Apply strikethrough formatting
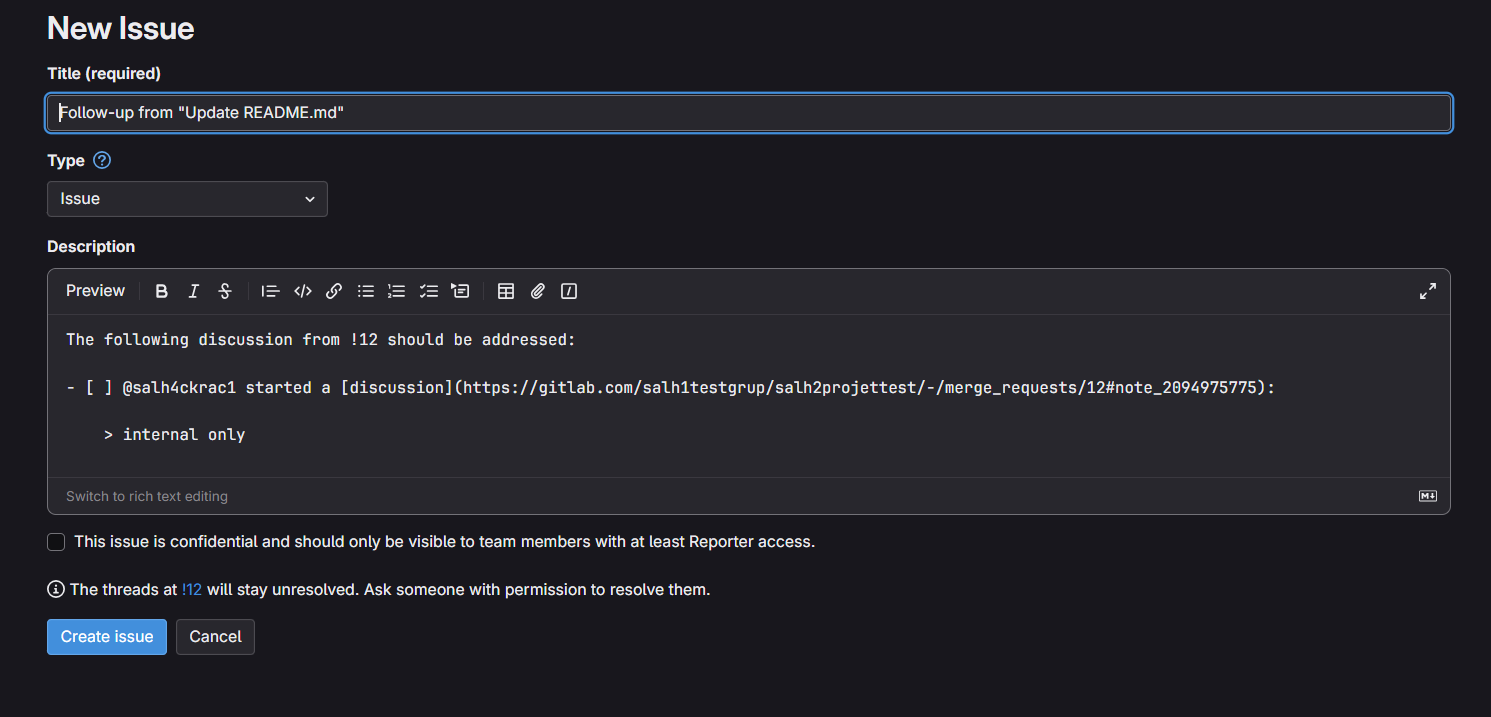 (x=225, y=291)
